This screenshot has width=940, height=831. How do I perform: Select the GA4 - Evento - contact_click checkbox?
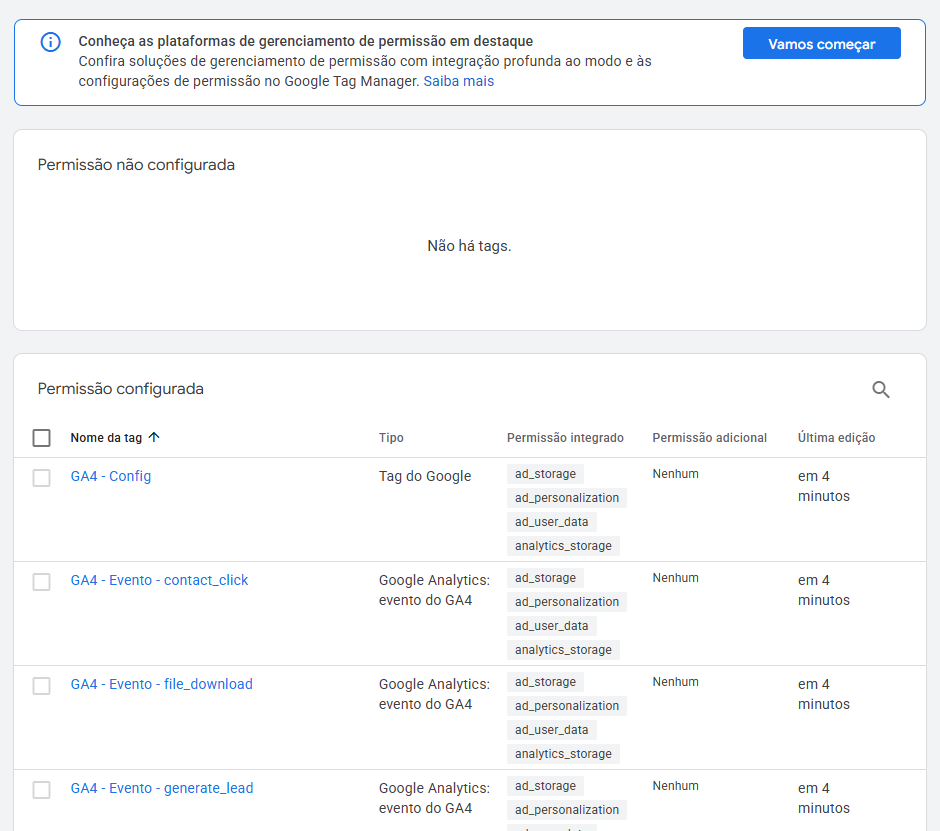(x=41, y=582)
